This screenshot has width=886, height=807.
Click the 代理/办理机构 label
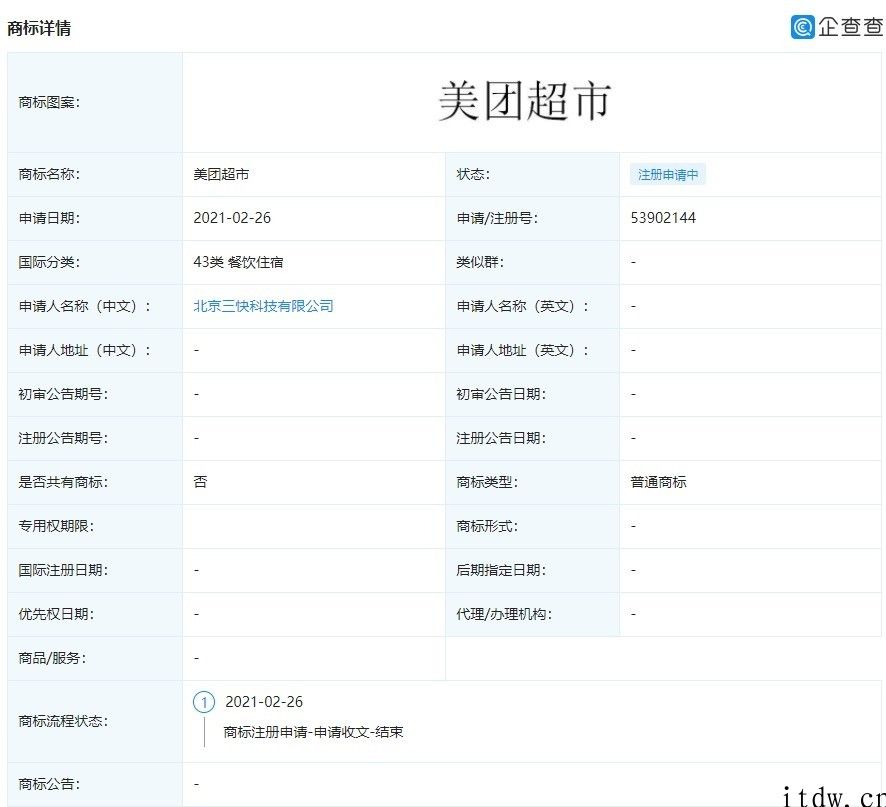[x=504, y=614]
